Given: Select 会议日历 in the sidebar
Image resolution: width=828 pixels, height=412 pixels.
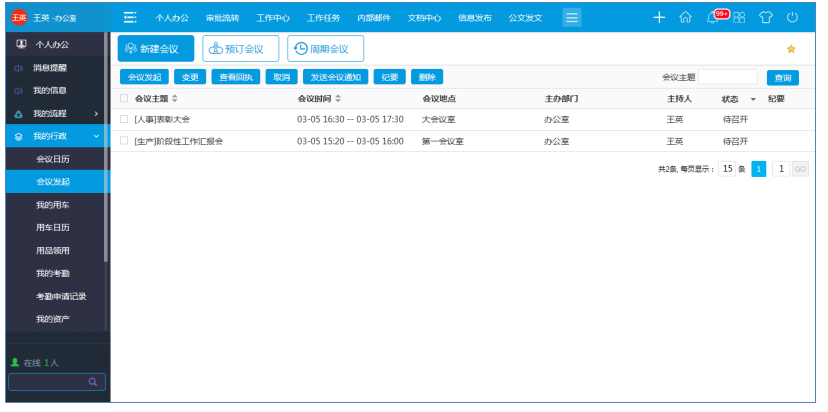Looking at the screenshot, I should click(53, 159).
